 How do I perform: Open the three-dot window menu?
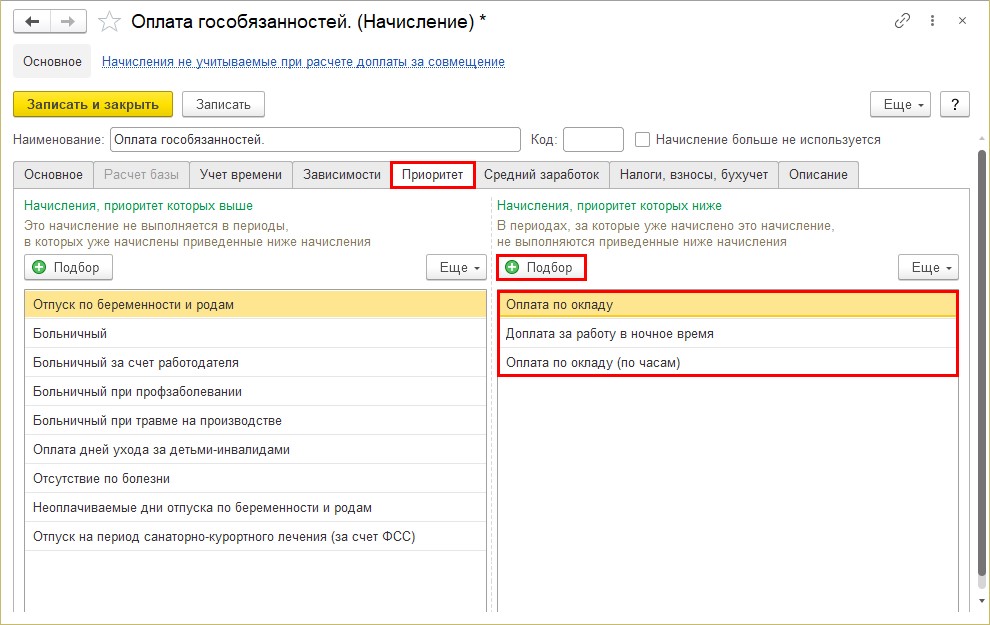coord(932,21)
